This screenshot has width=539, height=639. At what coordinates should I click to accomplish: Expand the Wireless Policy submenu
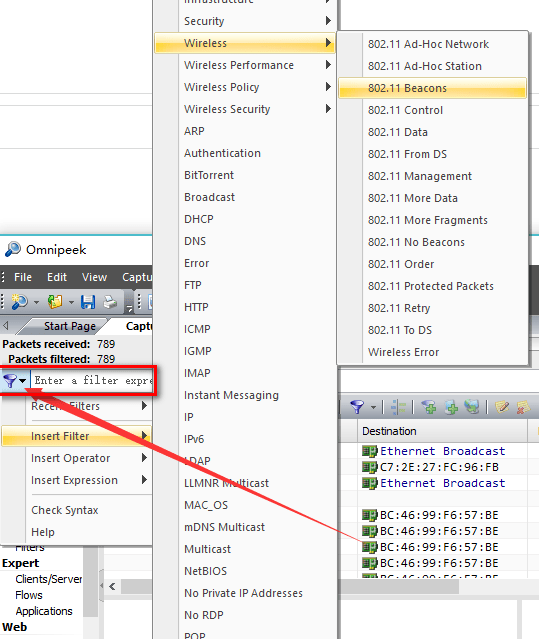(x=328, y=87)
